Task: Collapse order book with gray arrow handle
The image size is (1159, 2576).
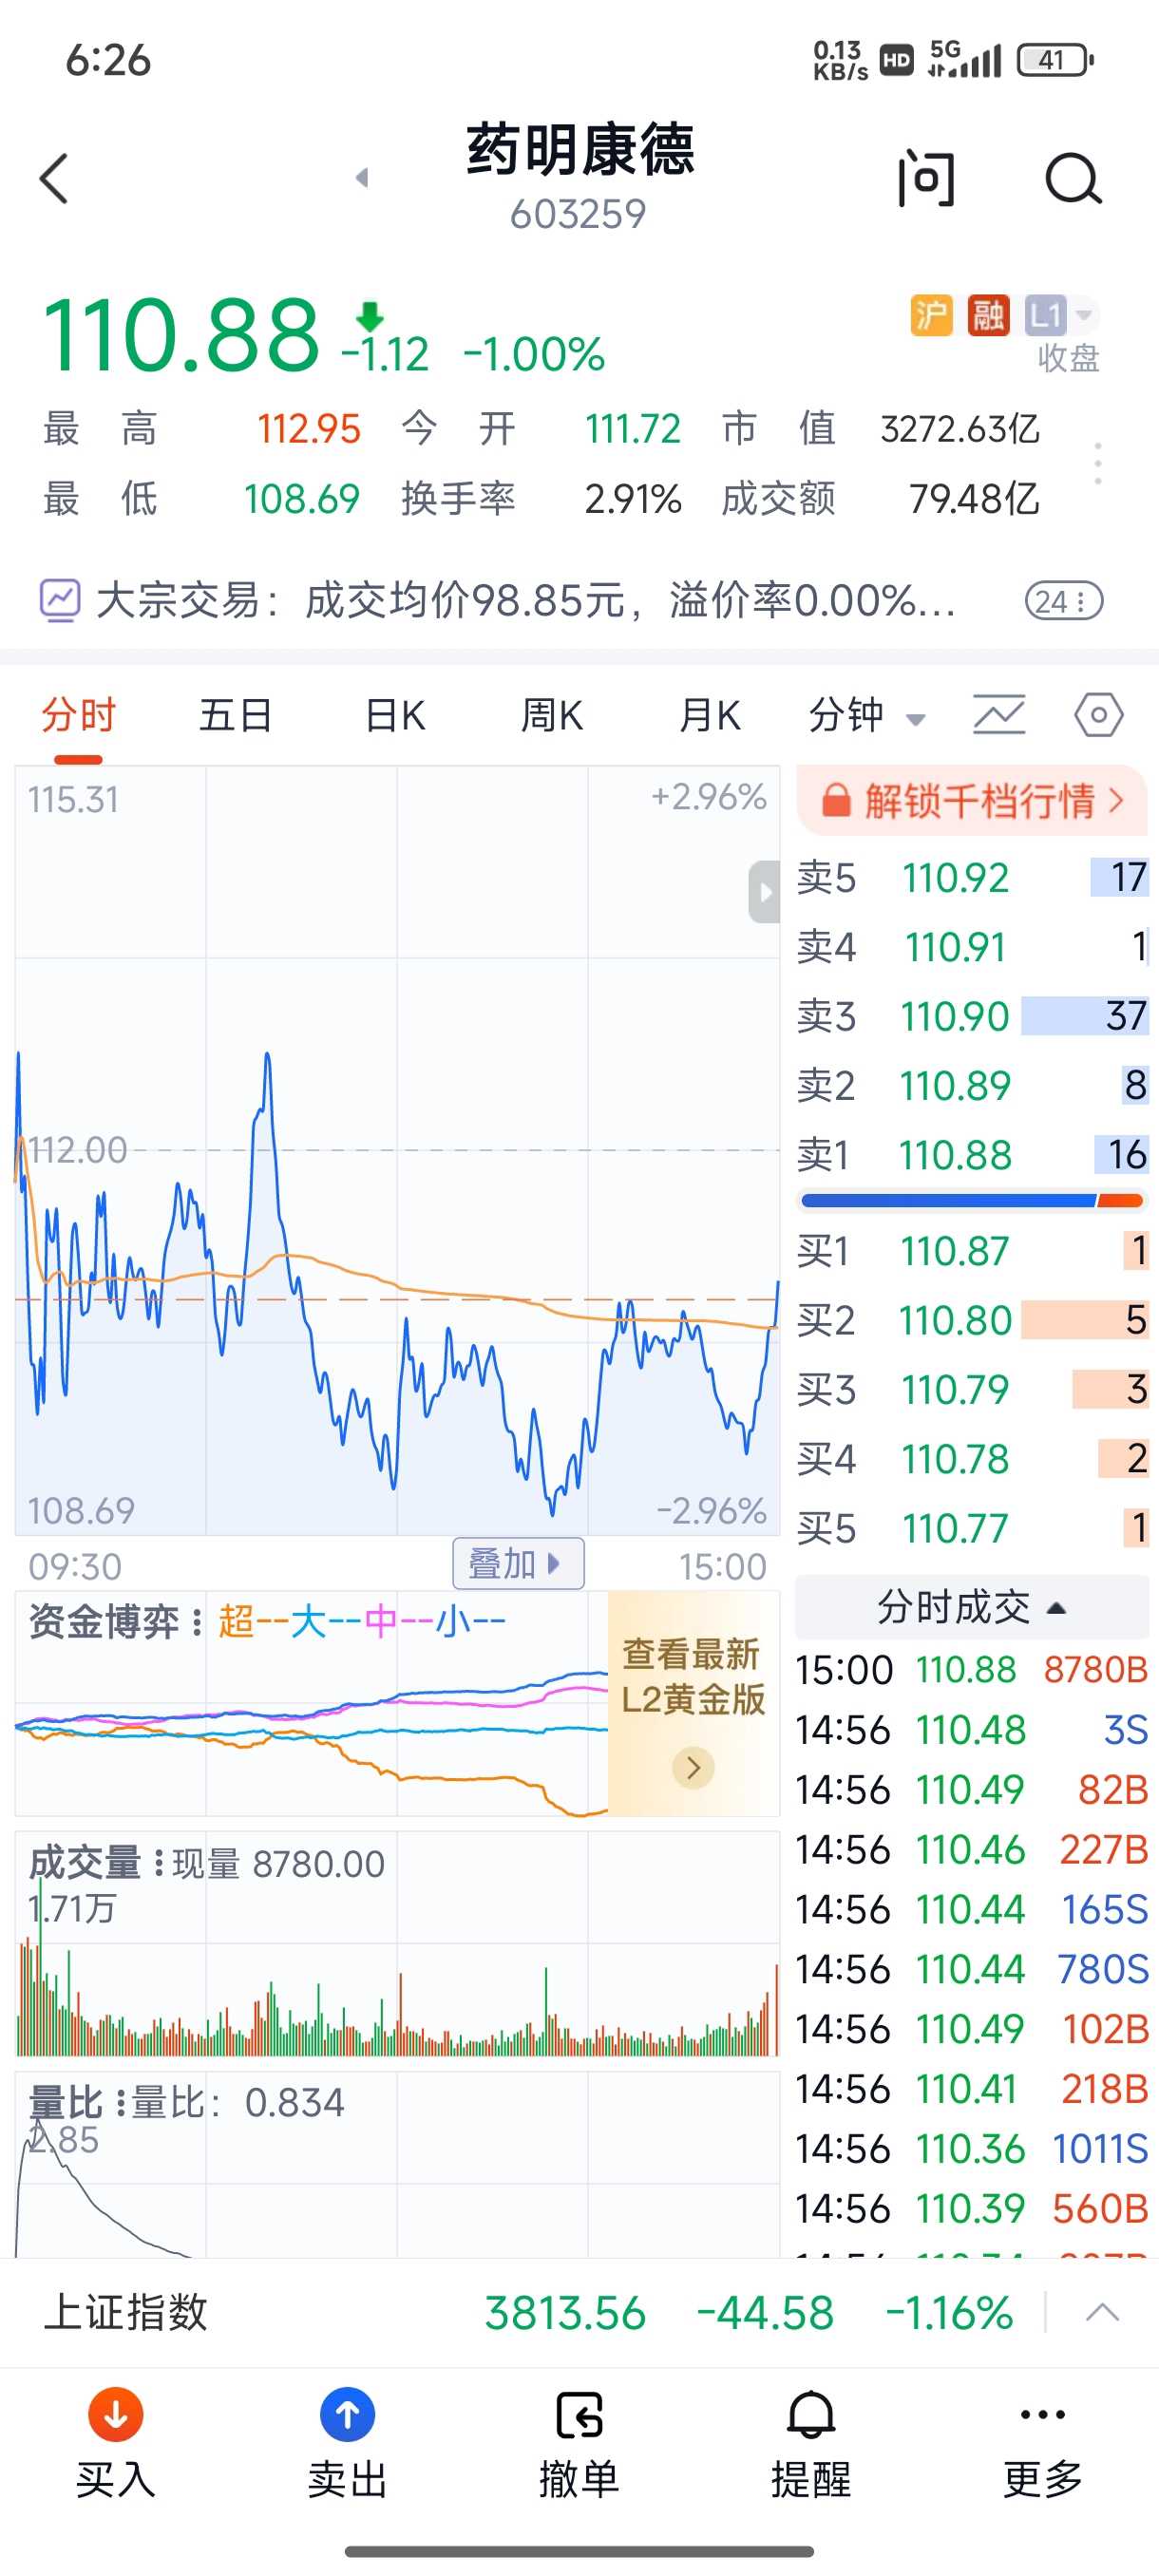Action: click(x=765, y=891)
